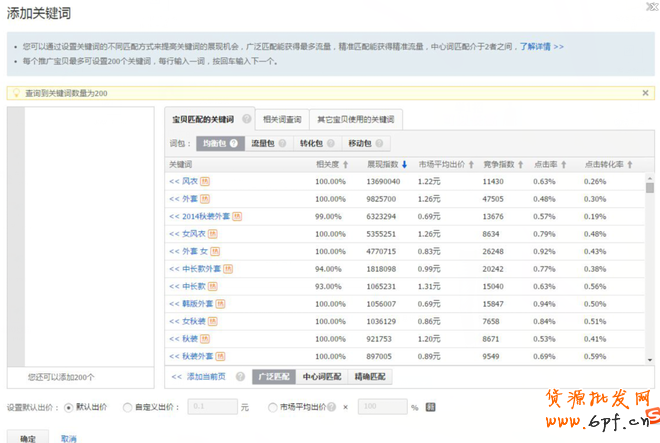The height and width of the screenshot is (443, 660).
Task: Click calculator icon after the percent field
Action: 431,407
